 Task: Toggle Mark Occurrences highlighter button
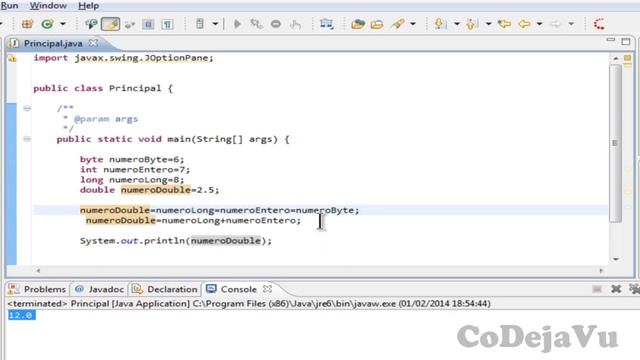[110, 24]
